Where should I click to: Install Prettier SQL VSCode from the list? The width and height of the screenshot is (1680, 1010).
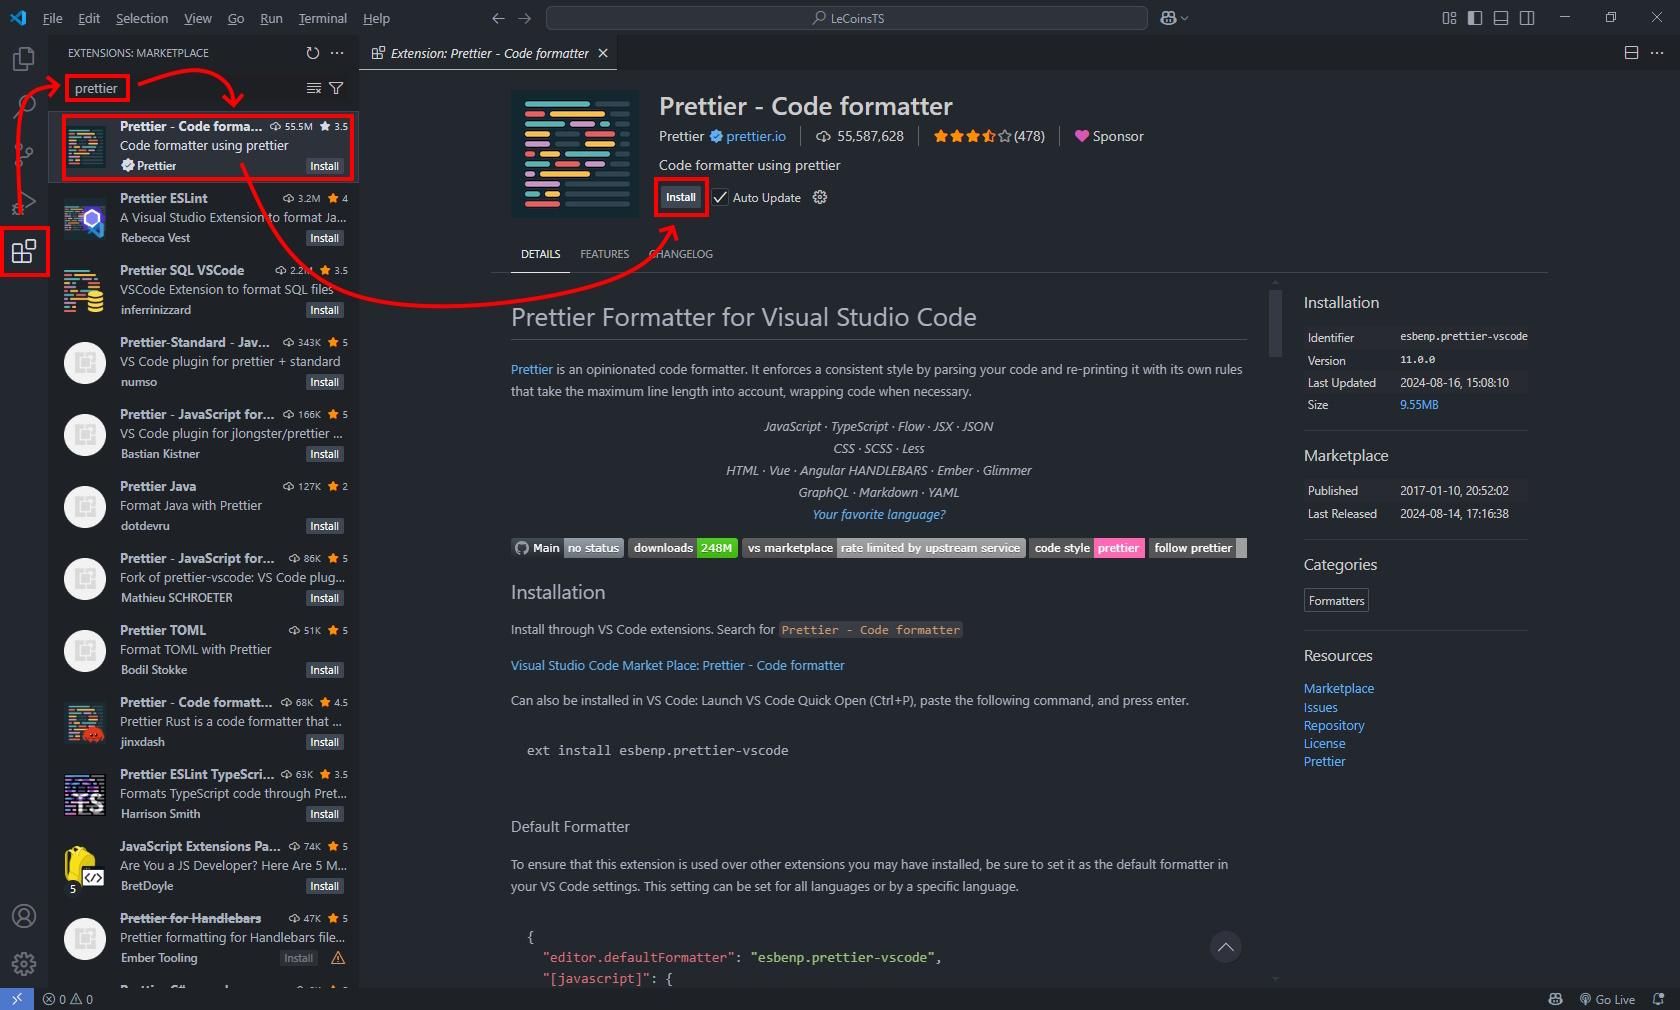point(324,310)
